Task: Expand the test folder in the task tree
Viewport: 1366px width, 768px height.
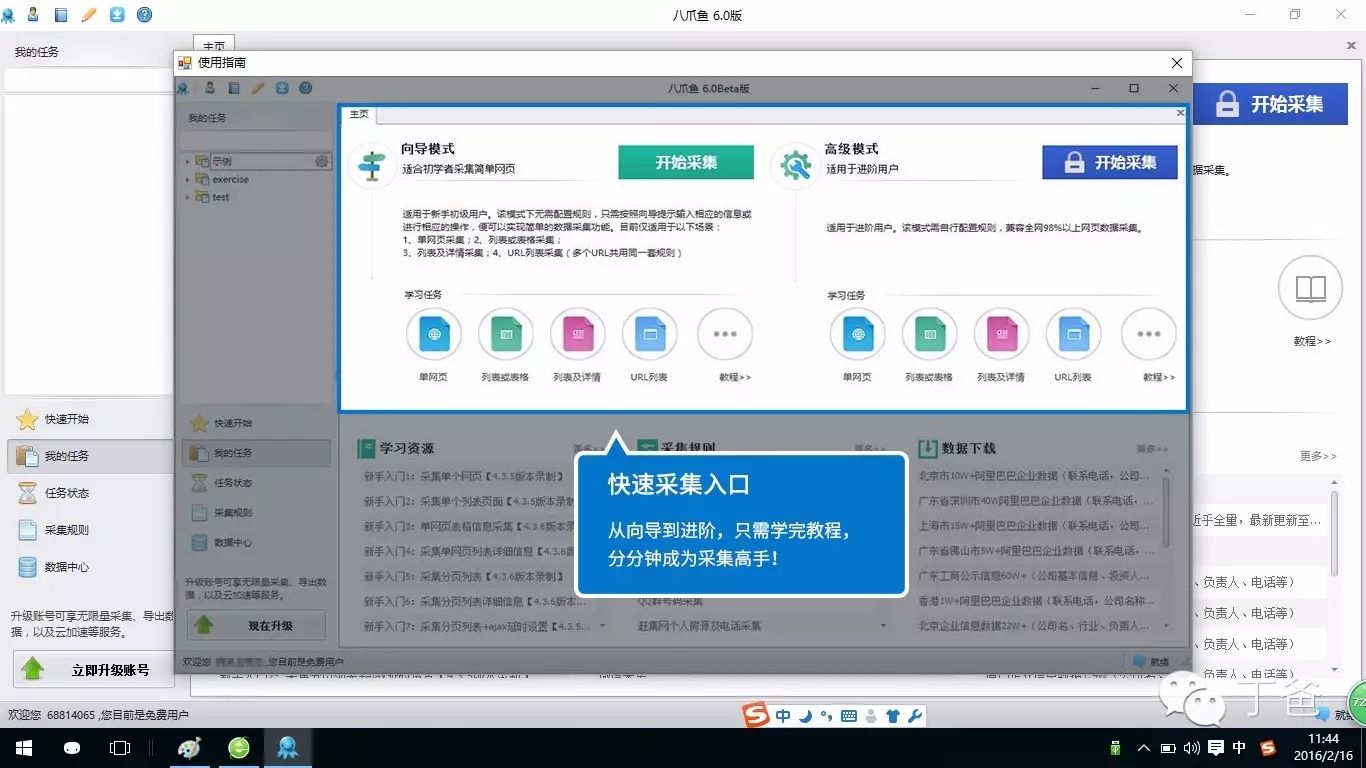Action: pyautogui.click(x=188, y=197)
